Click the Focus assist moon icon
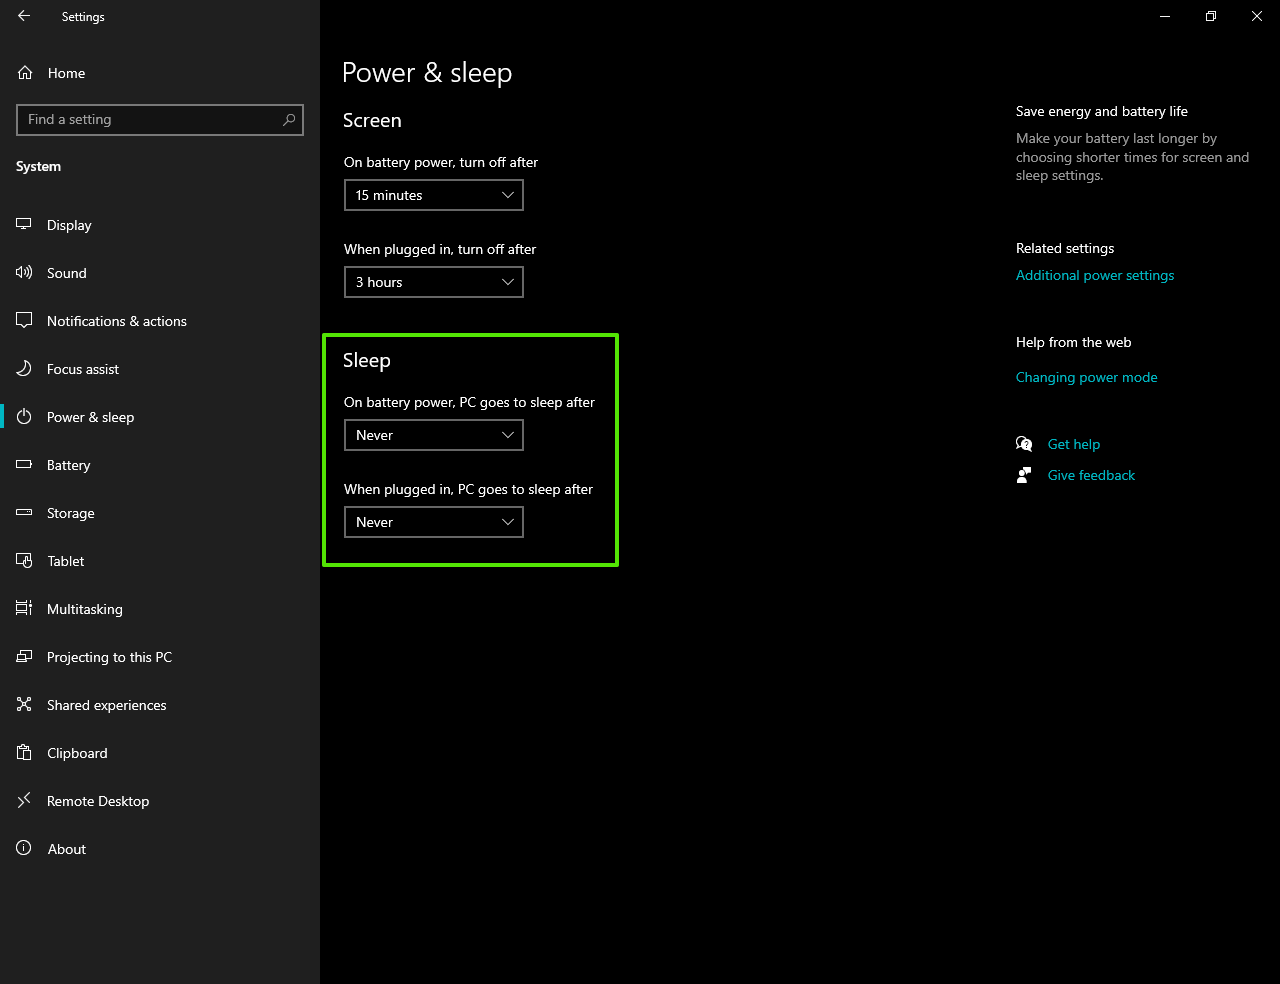Image resolution: width=1280 pixels, height=984 pixels. (x=24, y=369)
